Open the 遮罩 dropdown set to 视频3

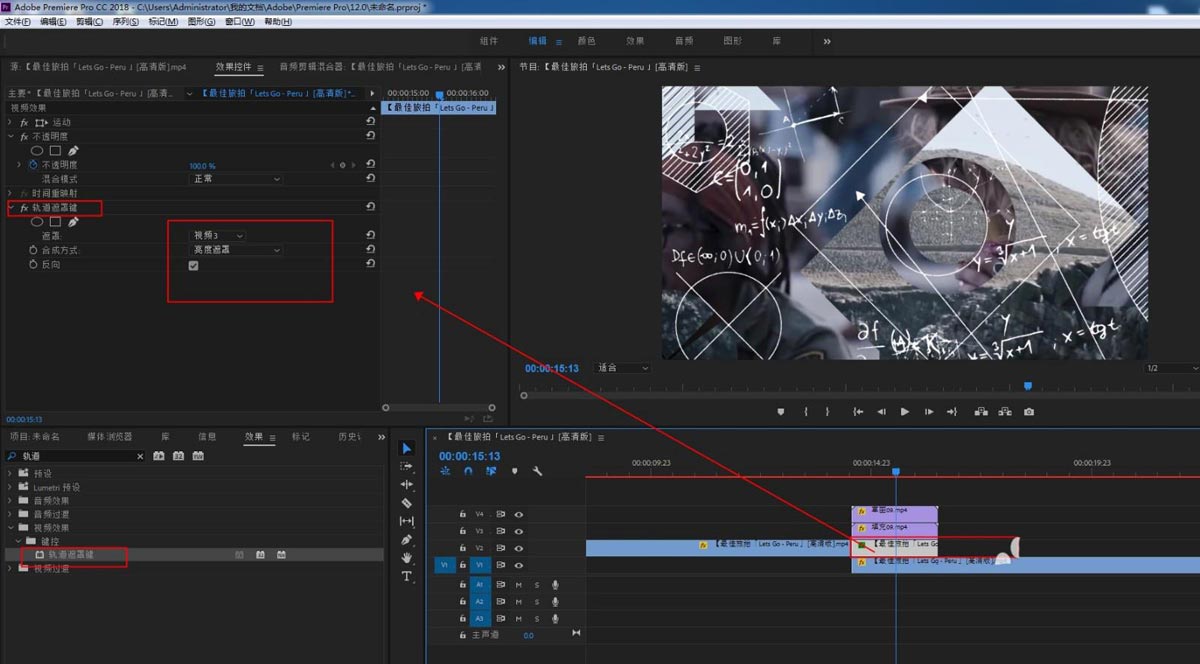coord(218,236)
